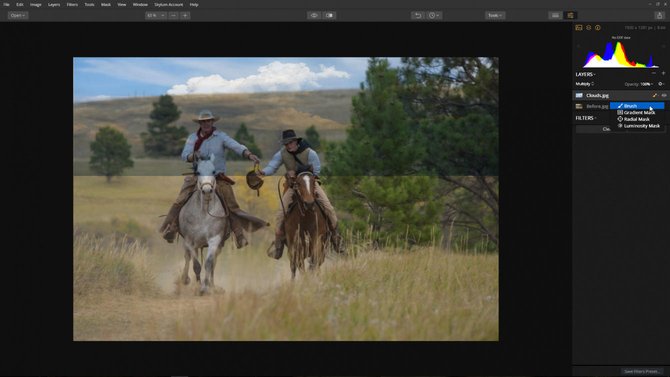
Task: Open the Filters menu
Action: [72, 4]
